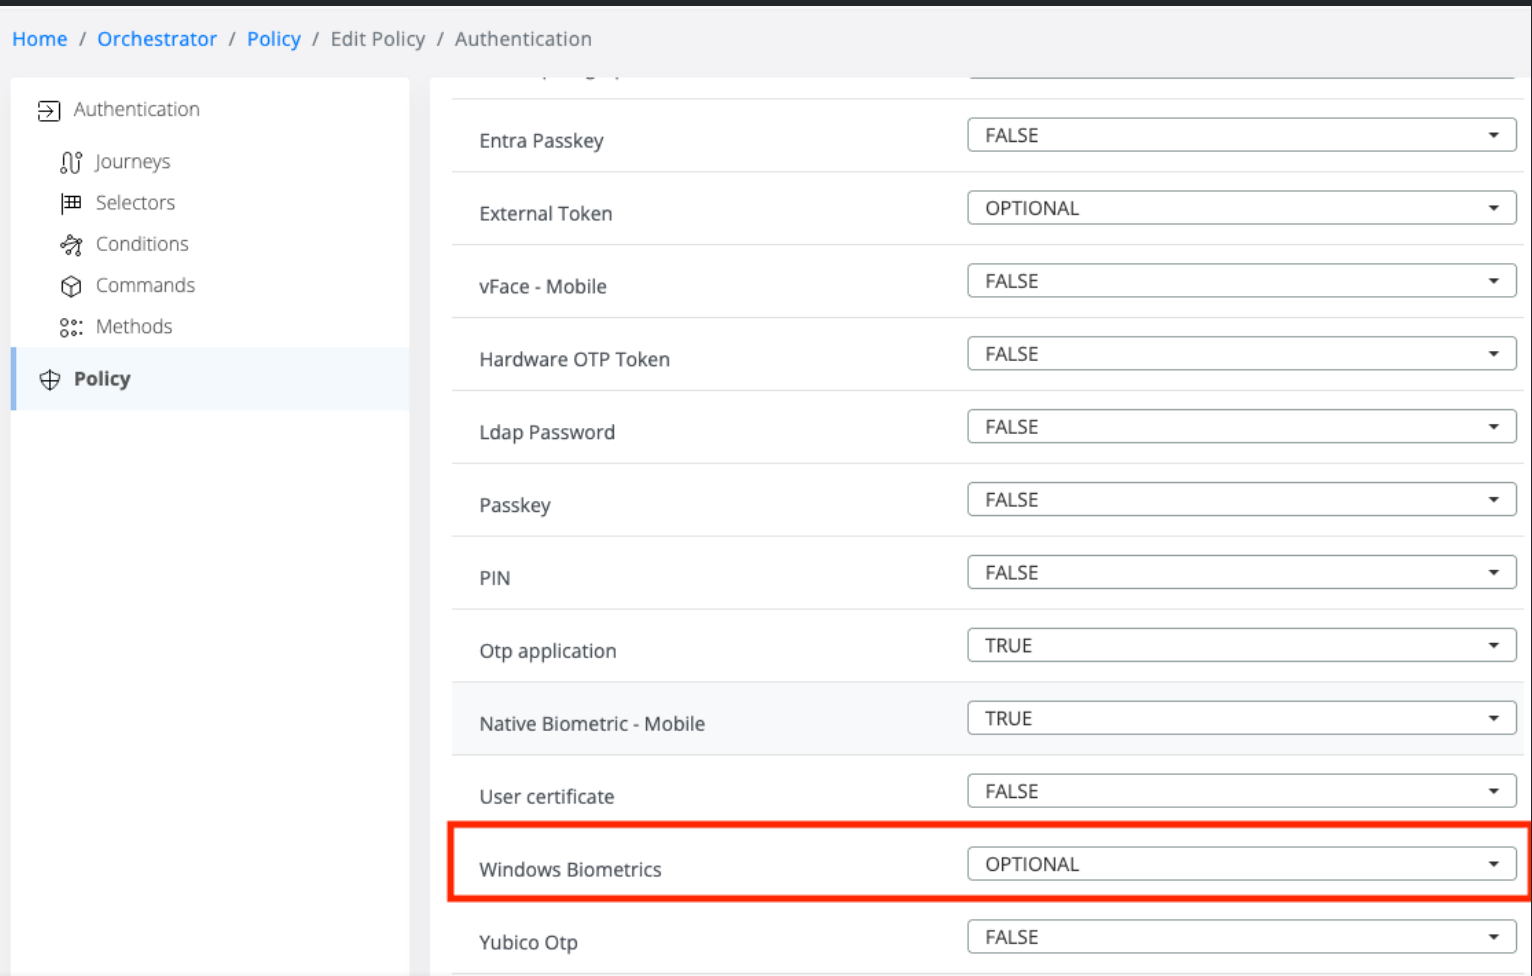Click the Methods dots icon

click(x=71, y=327)
